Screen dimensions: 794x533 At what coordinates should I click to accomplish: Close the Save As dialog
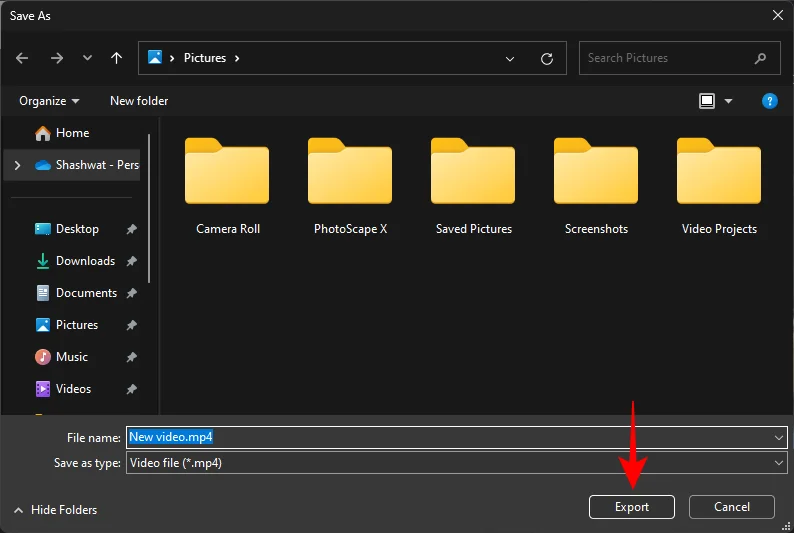tap(778, 15)
